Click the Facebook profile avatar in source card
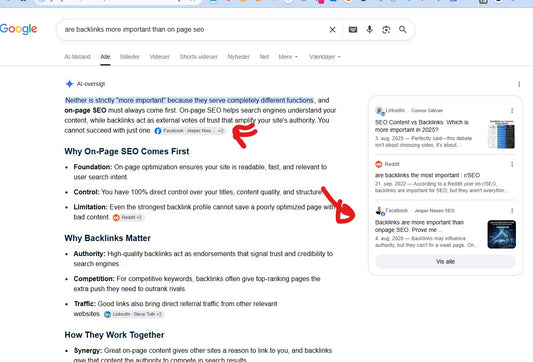 pyautogui.click(x=379, y=211)
